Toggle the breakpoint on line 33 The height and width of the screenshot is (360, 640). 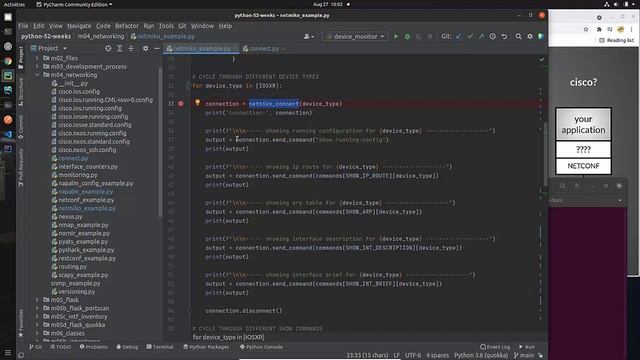(181, 104)
